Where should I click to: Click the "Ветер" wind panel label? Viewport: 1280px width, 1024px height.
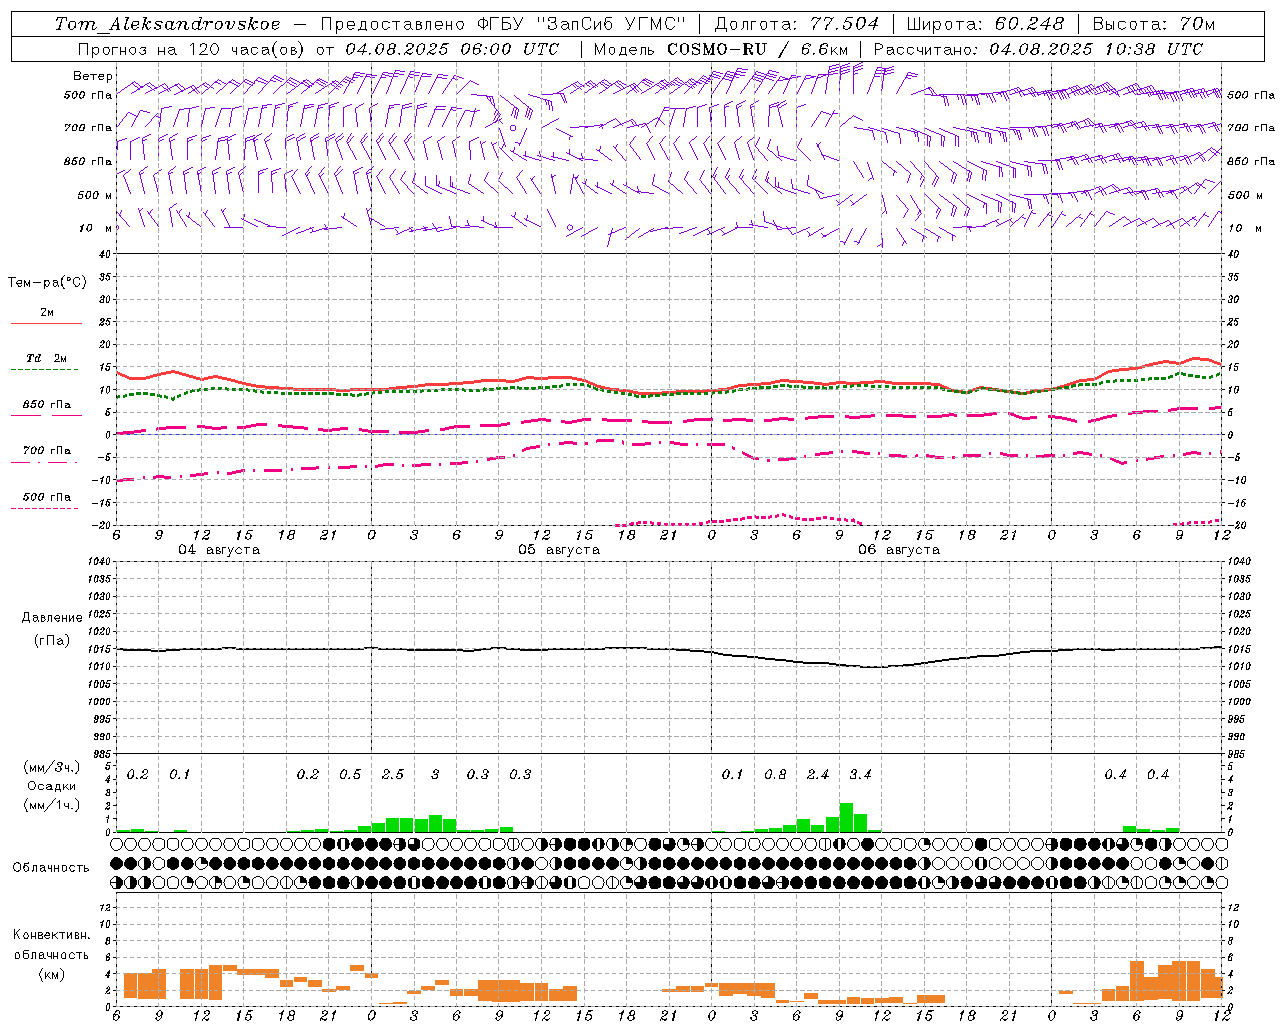pyautogui.click(x=92, y=76)
